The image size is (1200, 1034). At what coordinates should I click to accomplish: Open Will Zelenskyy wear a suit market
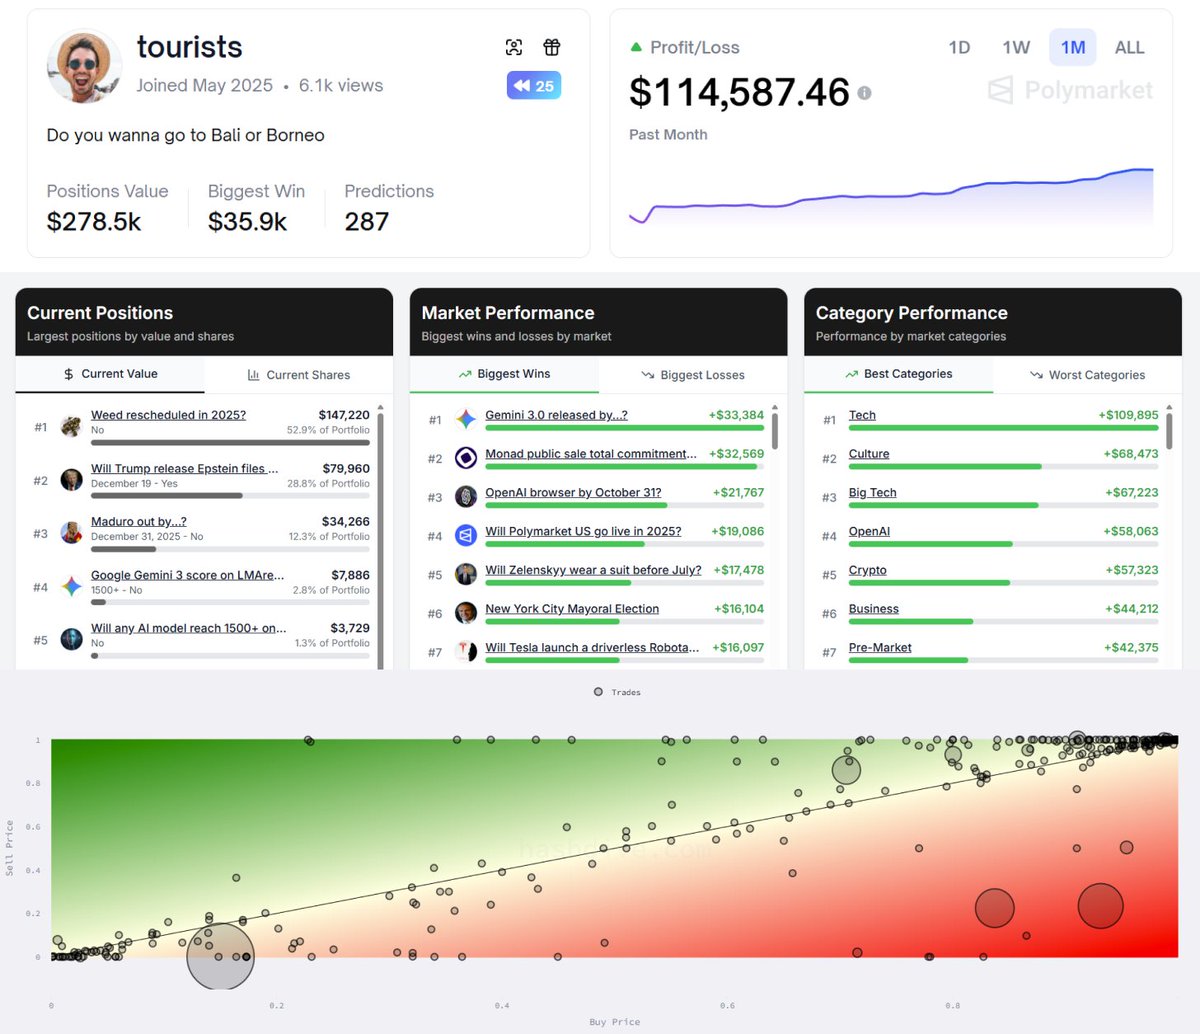click(x=593, y=570)
